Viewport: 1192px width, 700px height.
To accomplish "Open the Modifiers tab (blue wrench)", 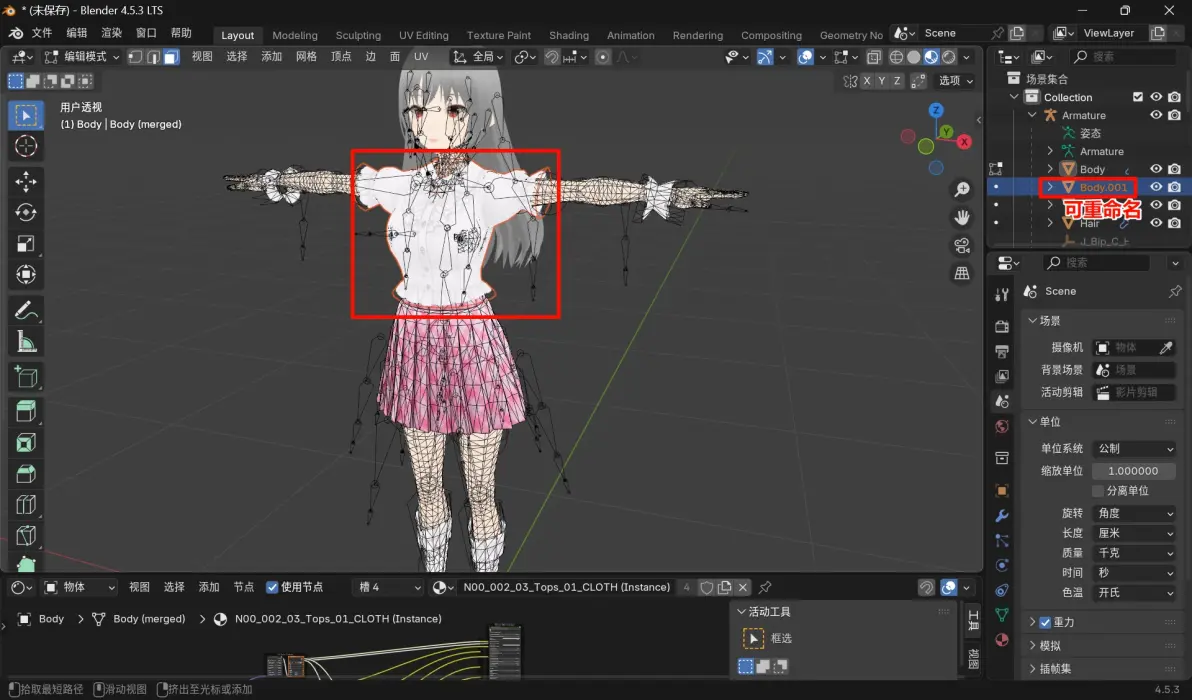I will point(1002,516).
